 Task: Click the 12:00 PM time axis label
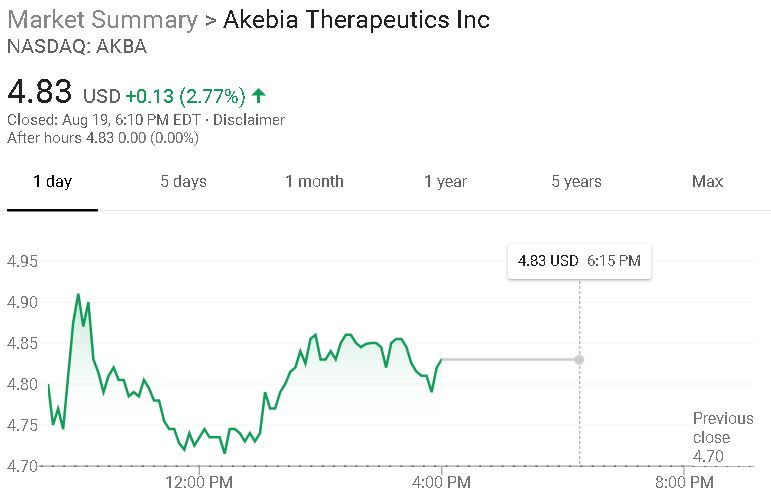[x=199, y=483]
